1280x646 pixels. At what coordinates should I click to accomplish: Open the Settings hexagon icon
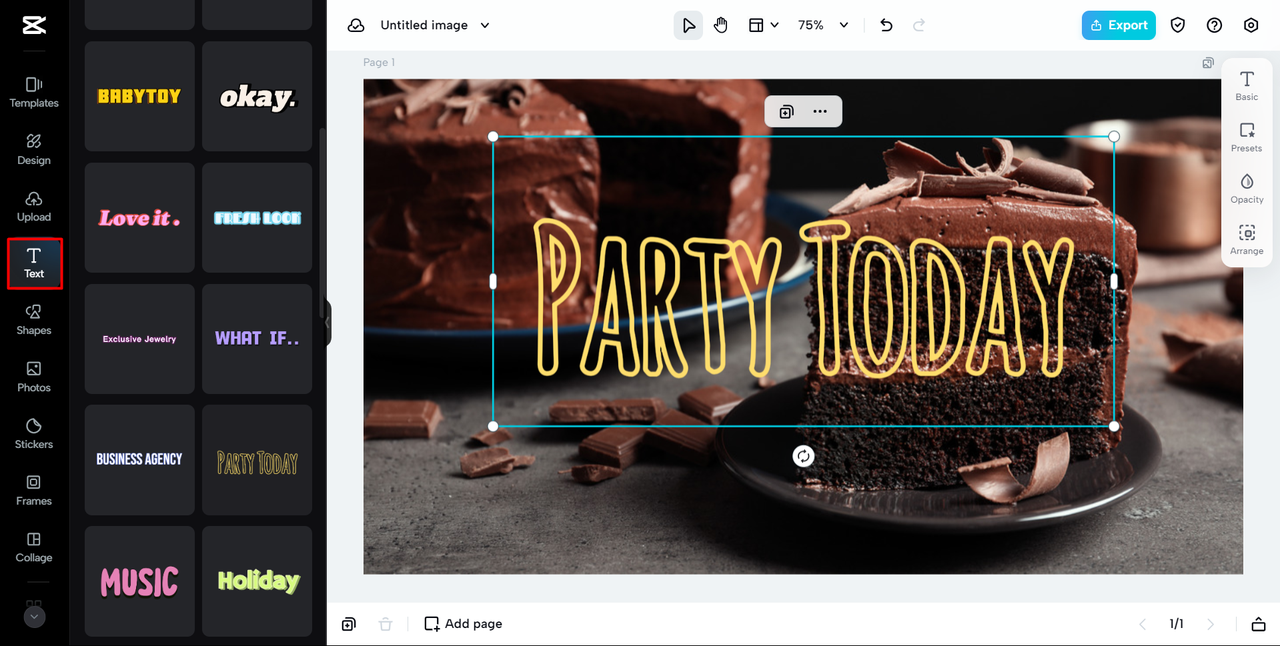click(x=1251, y=25)
